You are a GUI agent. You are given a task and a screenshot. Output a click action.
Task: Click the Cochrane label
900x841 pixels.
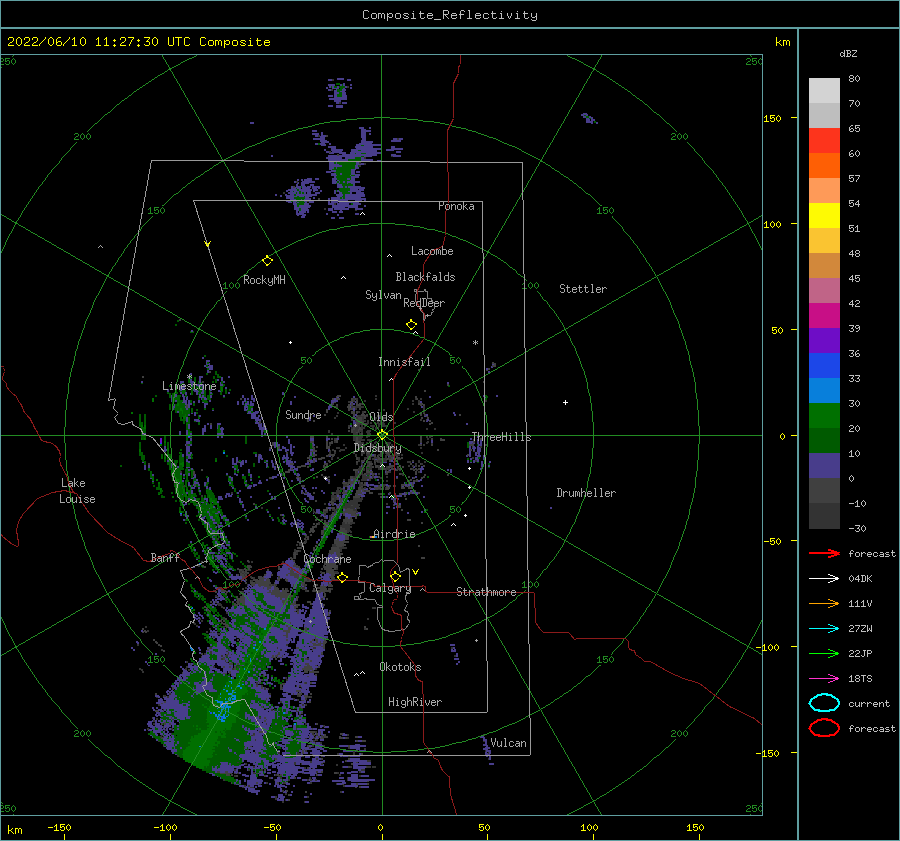pos(327,559)
